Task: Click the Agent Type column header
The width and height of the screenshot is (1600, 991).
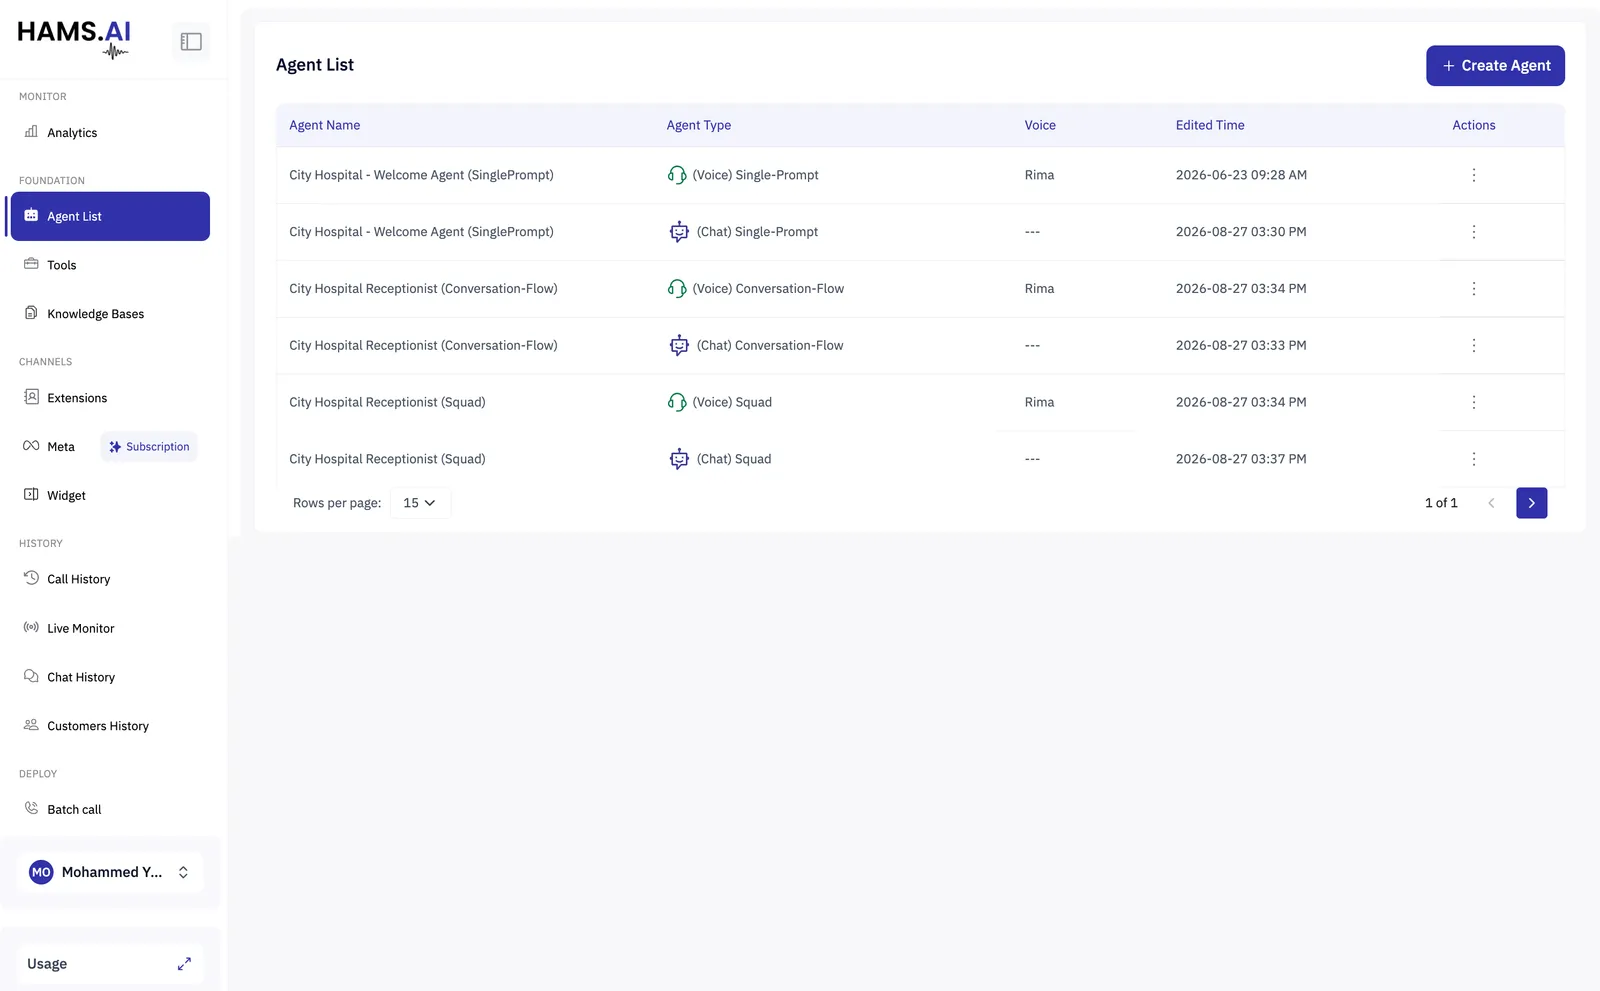Action: click(x=699, y=125)
